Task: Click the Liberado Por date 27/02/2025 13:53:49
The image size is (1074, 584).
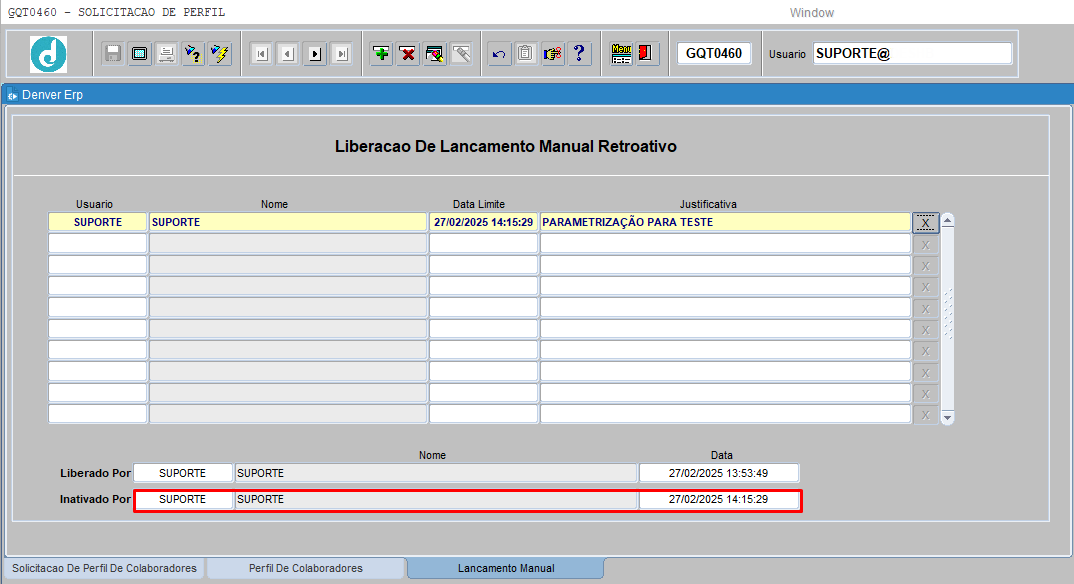Action: tap(719, 473)
